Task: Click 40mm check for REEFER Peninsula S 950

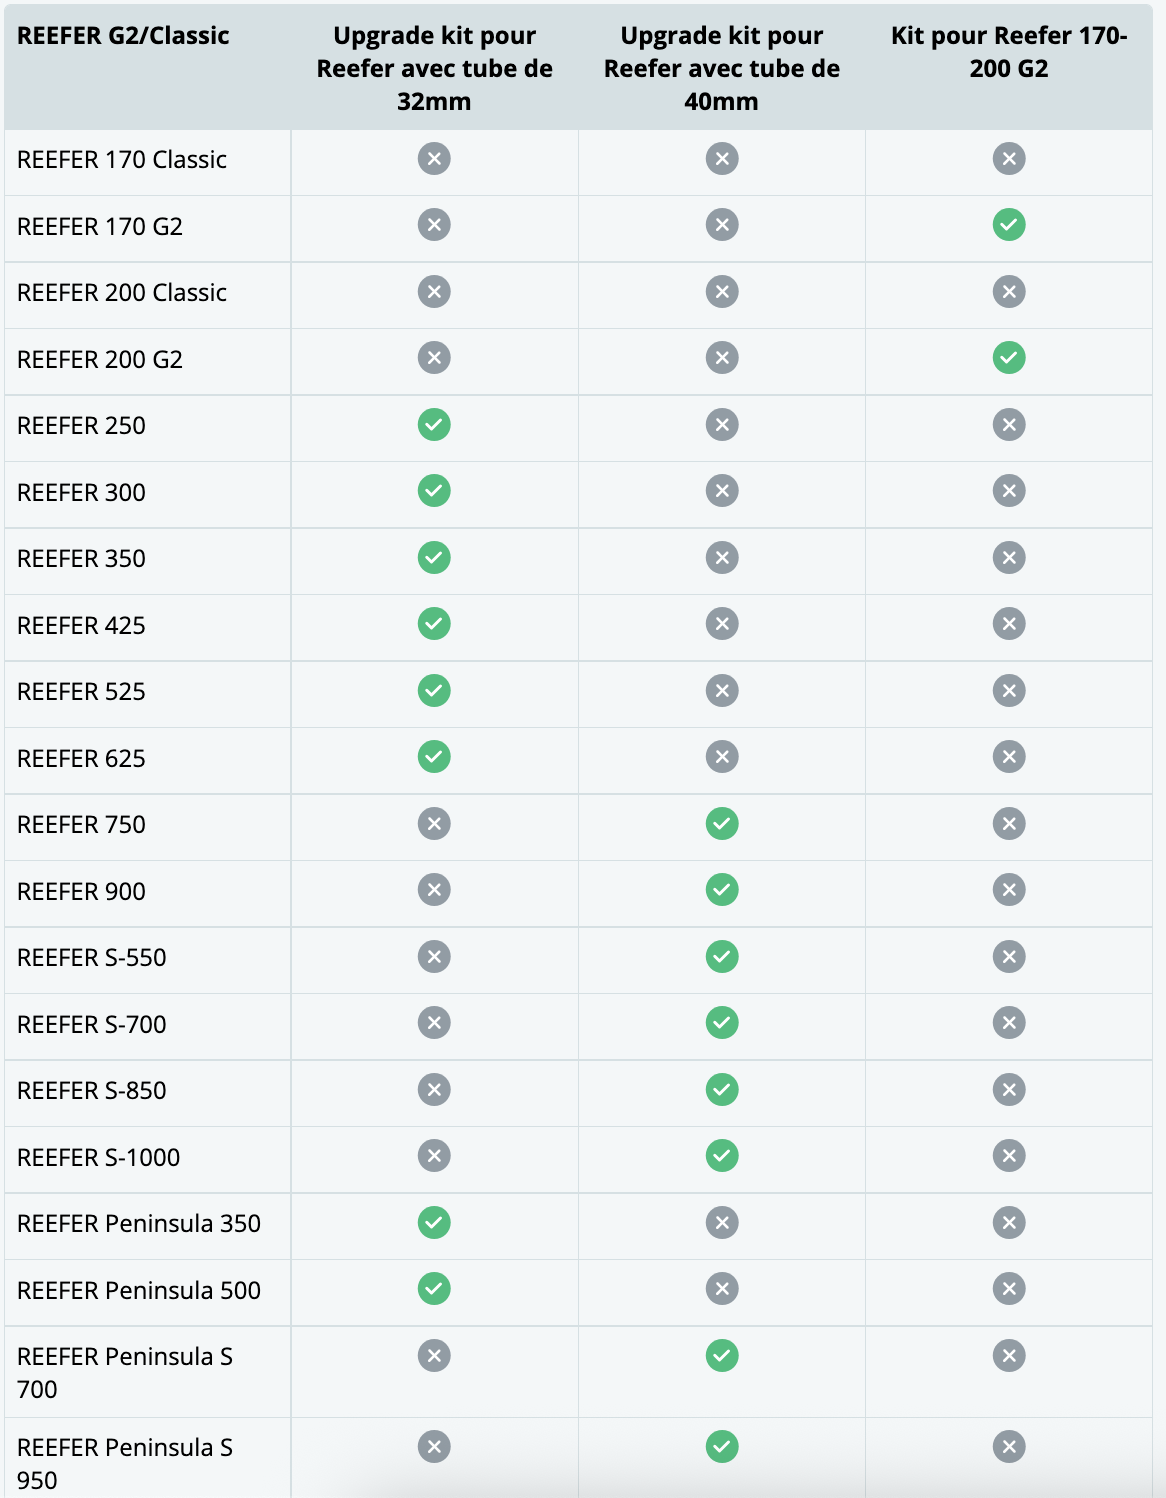Action: pos(721,1446)
